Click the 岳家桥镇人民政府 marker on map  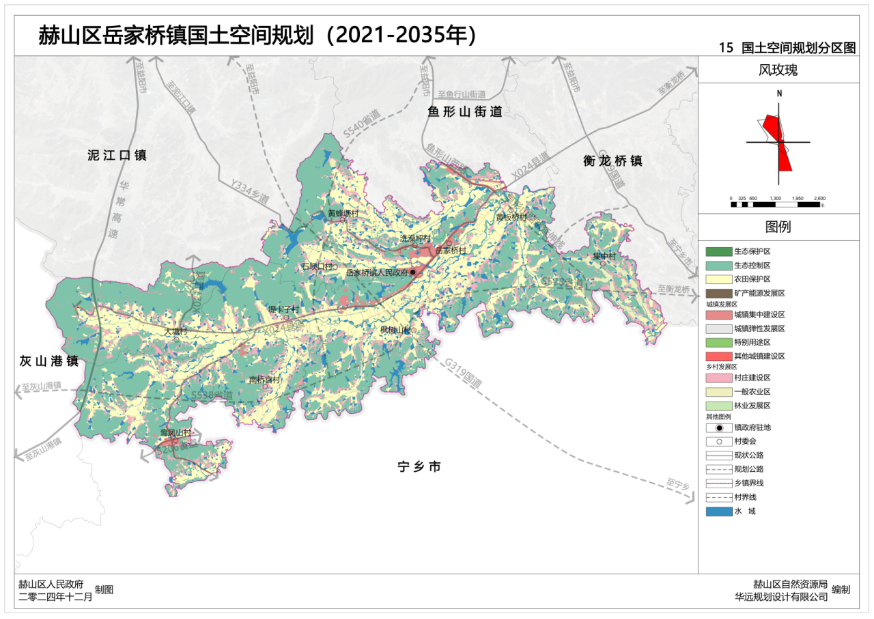tap(412, 271)
